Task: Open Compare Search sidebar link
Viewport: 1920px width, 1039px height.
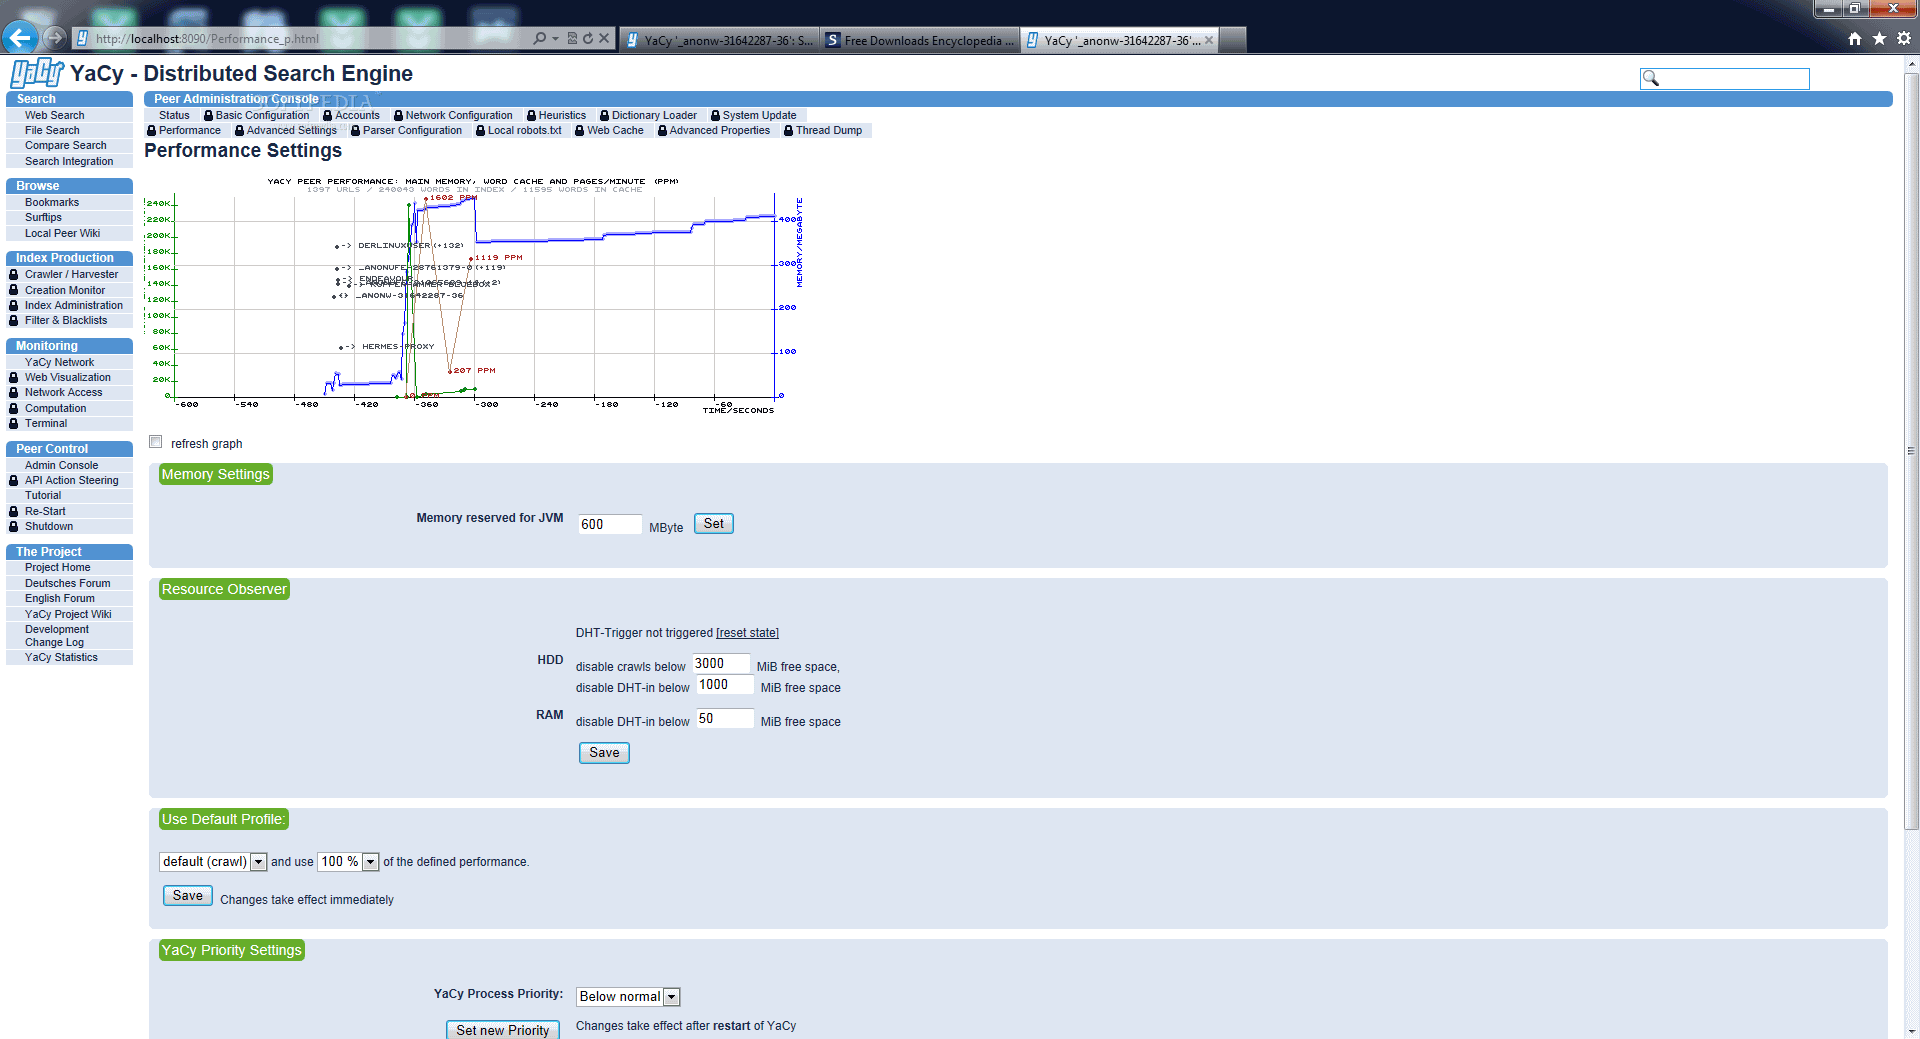Action: tap(65, 145)
